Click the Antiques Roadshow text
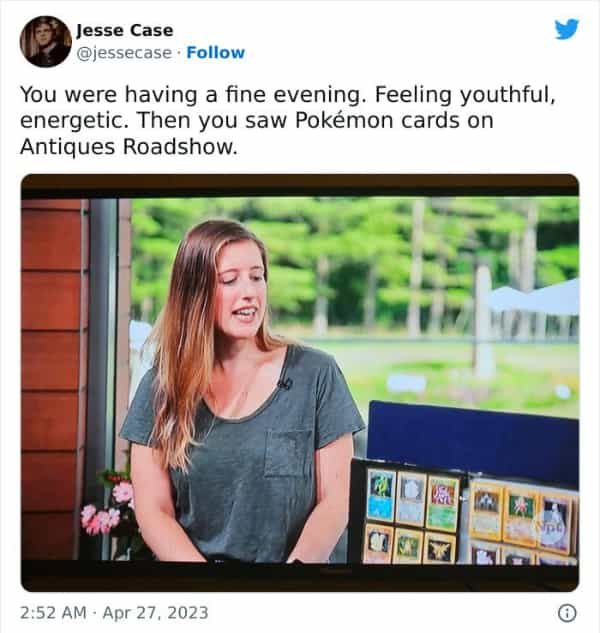600x633 pixels. (129, 147)
